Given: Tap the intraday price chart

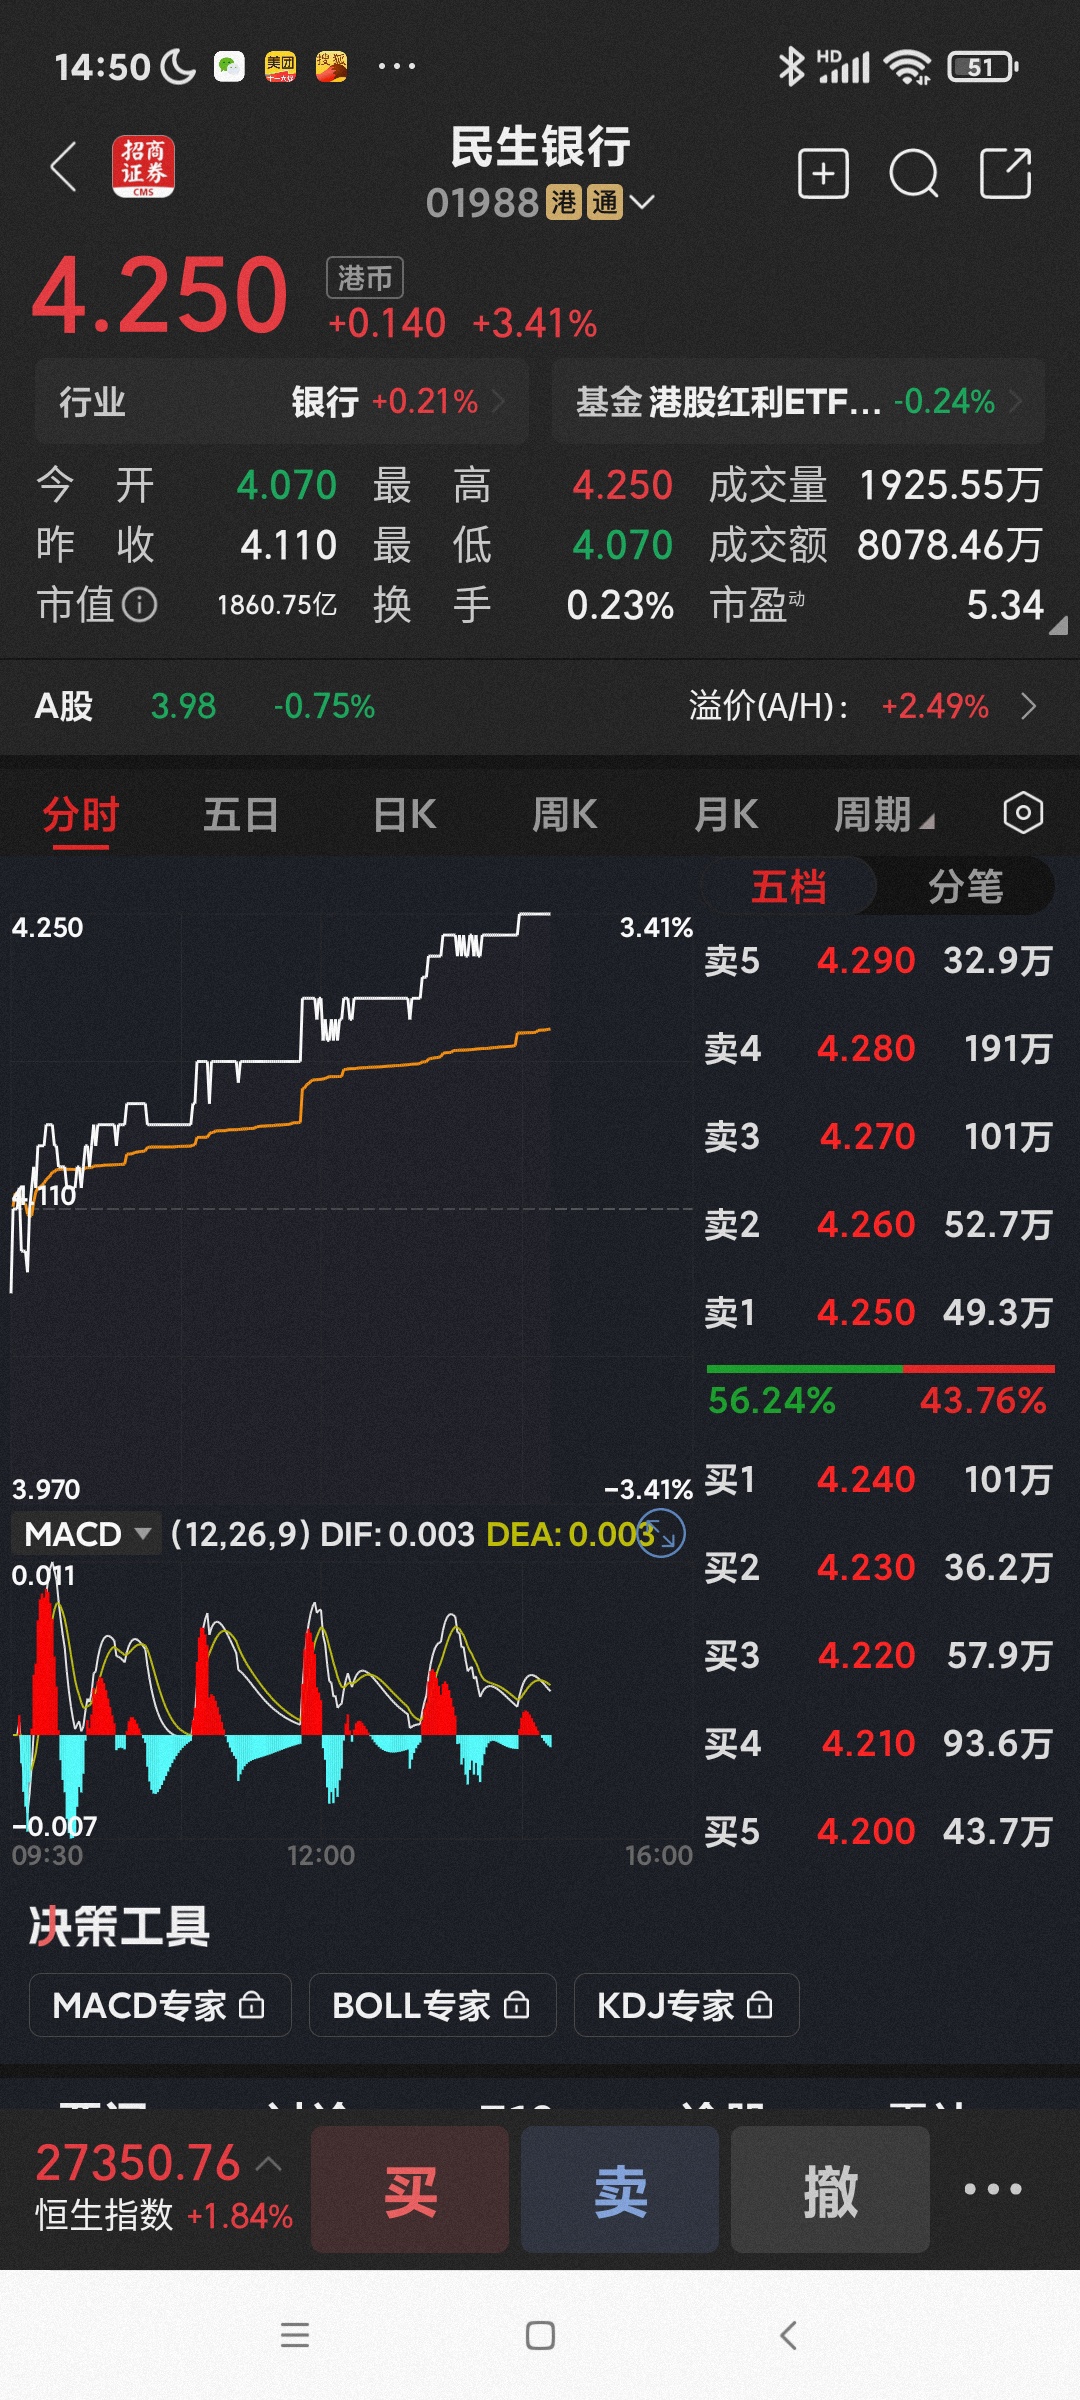Looking at the screenshot, I should tap(350, 1208).
